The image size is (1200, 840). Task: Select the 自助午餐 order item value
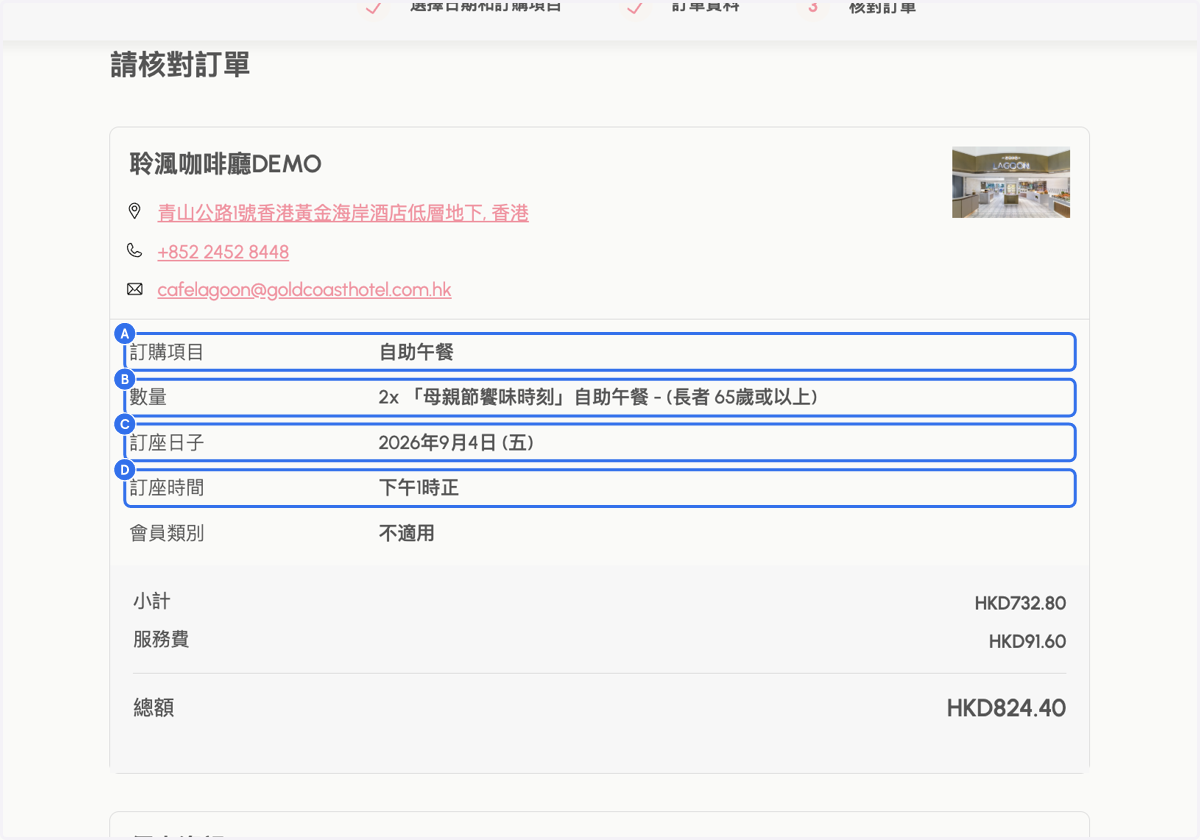coord(416,352)
